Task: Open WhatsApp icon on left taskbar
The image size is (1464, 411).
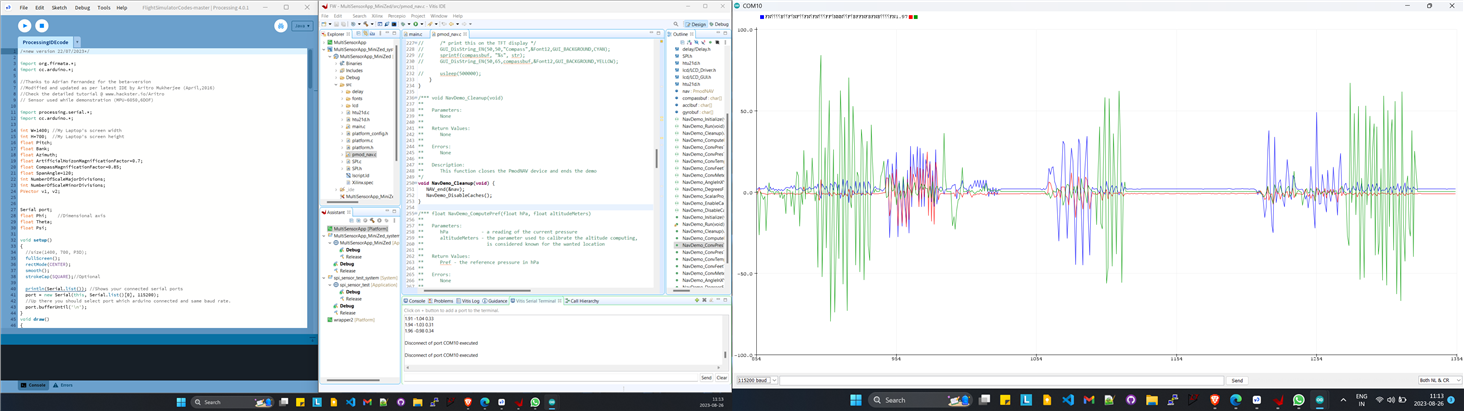Action: [535, 402]
